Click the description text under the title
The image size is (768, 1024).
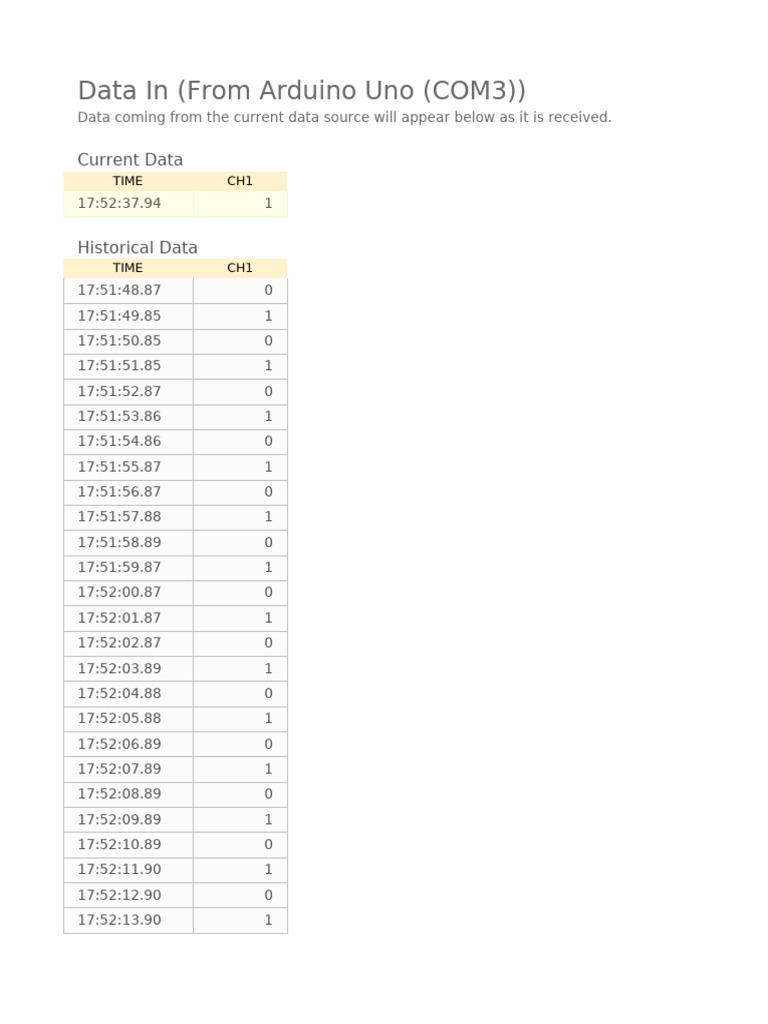pyautogui.click(x=344, y=117)
